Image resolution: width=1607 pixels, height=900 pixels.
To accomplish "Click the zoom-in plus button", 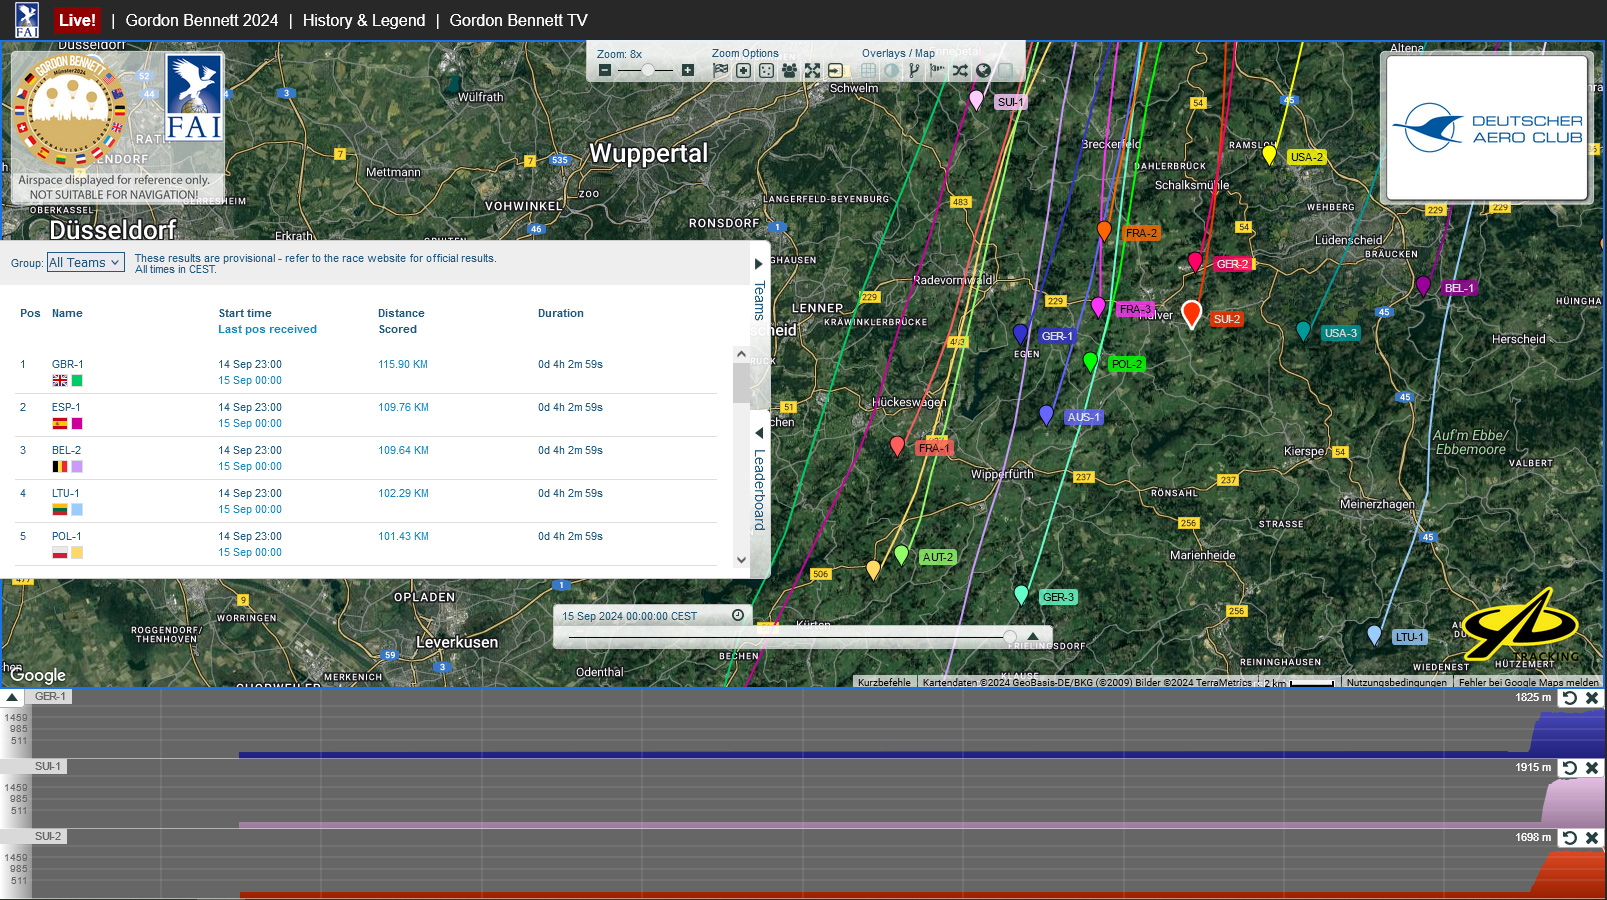I will click(x=688, y=70).
